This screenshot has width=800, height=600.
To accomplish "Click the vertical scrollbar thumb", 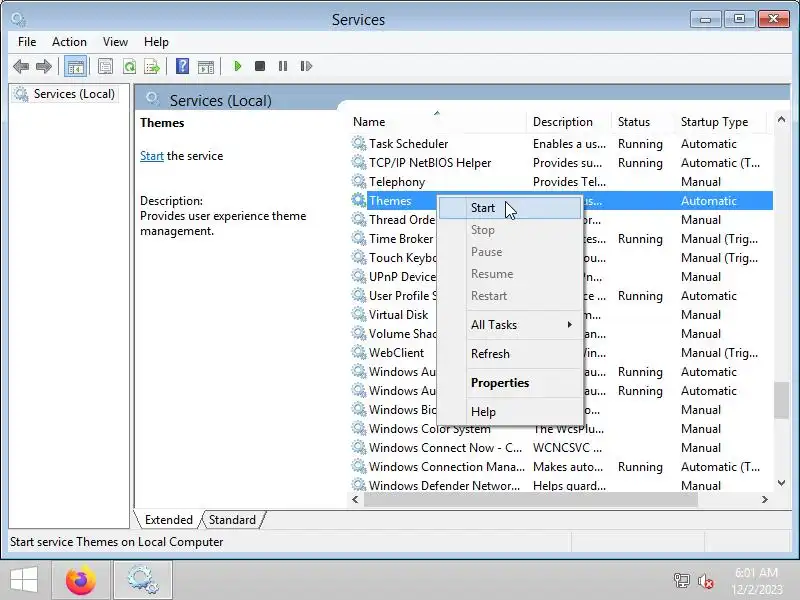I will (781, 401).
